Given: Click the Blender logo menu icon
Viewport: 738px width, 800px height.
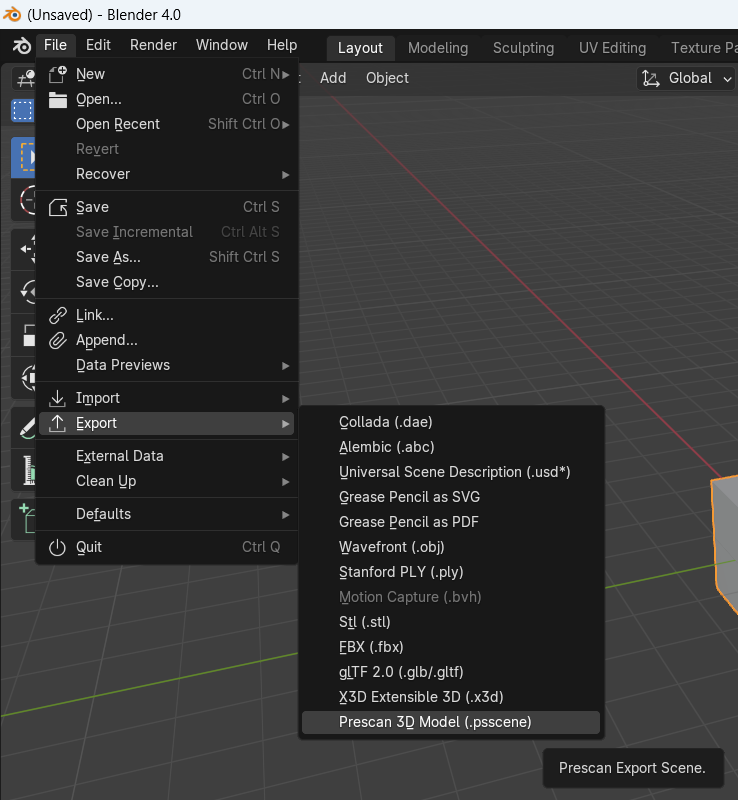Looking at the screenshot, I should (x=21, y=45).
